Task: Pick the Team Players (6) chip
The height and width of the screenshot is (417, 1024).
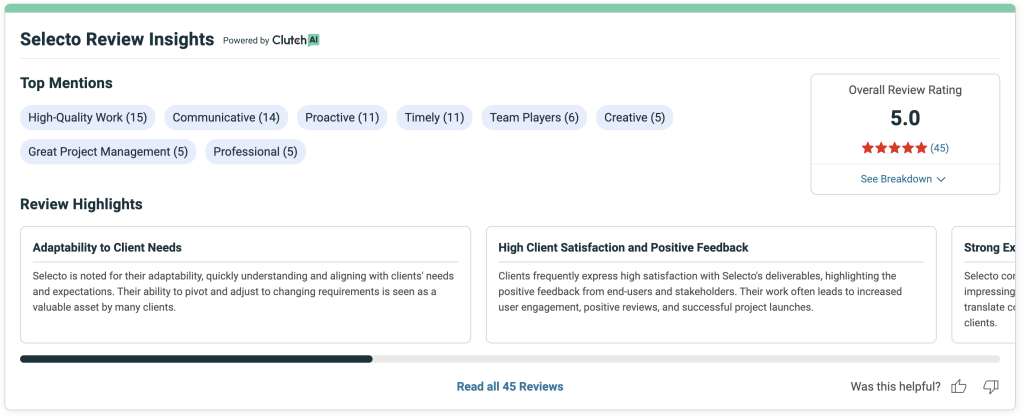Action: (534, 118)
